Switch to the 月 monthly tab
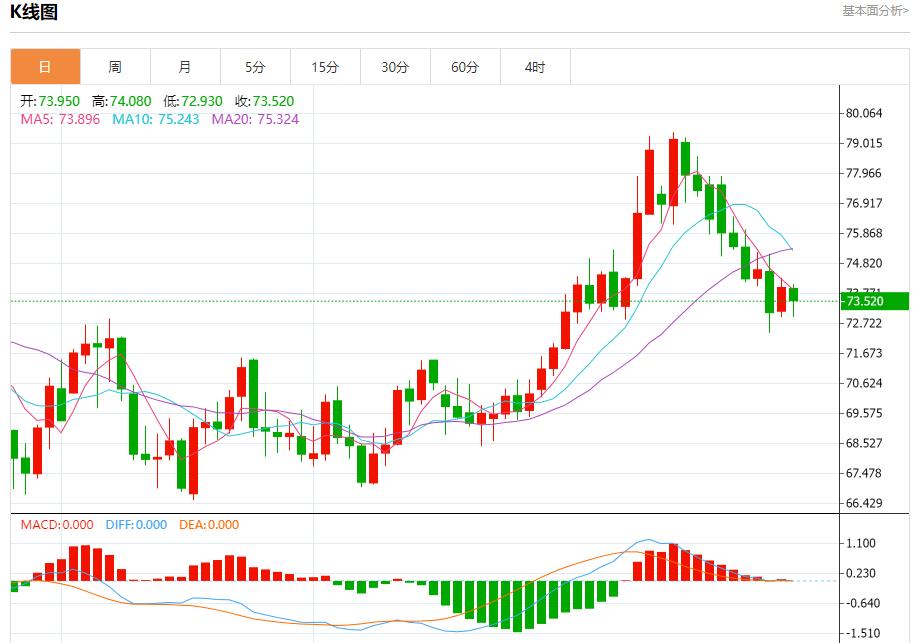The image size is (915, 643). click(x=185, y=67)
